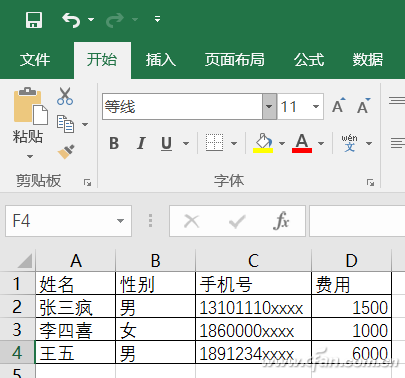Open the font color palette arrow
Viewport: 405px width, 378px height.
321,144
